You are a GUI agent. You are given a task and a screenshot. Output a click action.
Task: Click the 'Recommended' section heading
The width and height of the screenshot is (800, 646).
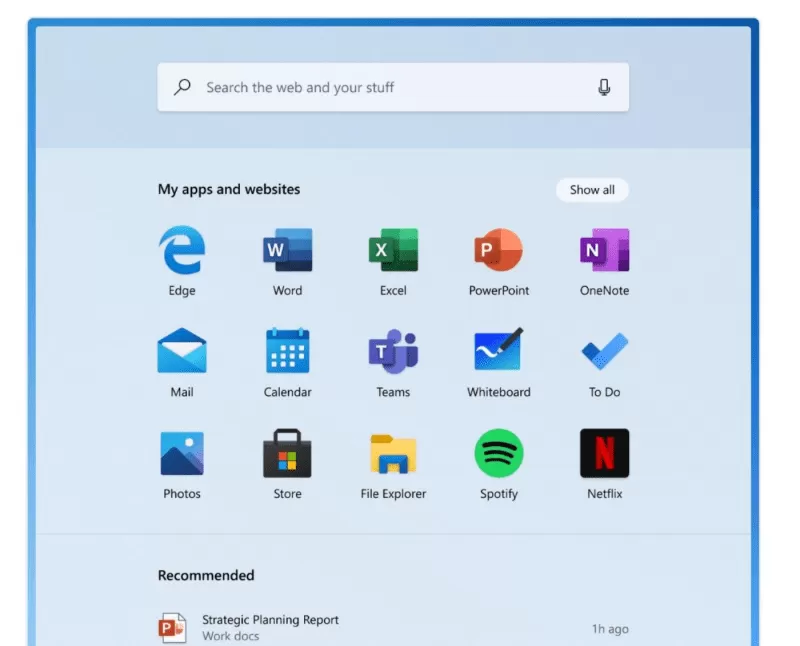pyautogui.click(x=206, y=575)
